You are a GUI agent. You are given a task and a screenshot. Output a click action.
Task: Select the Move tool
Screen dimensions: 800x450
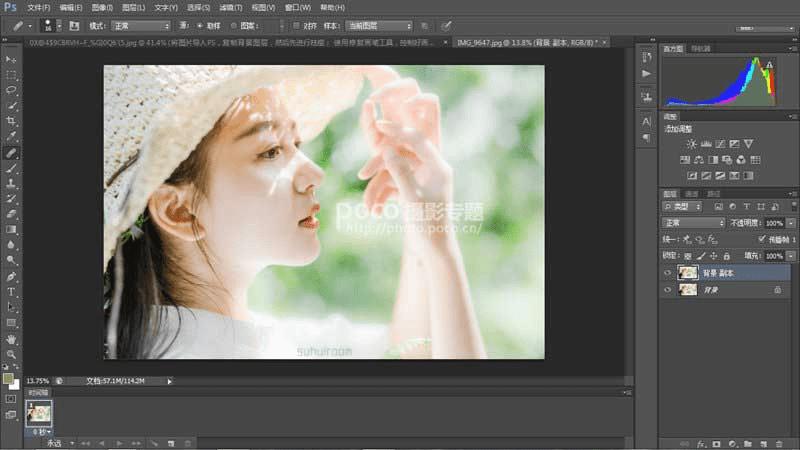coord(11,59)
